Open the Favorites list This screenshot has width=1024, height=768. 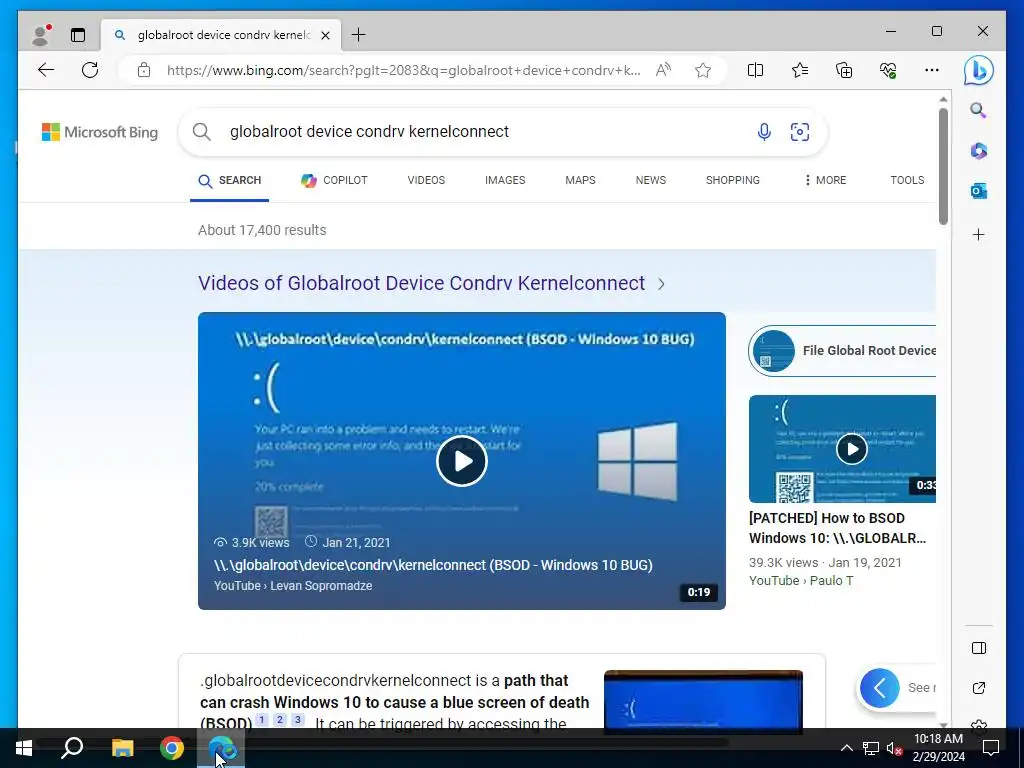799,70
